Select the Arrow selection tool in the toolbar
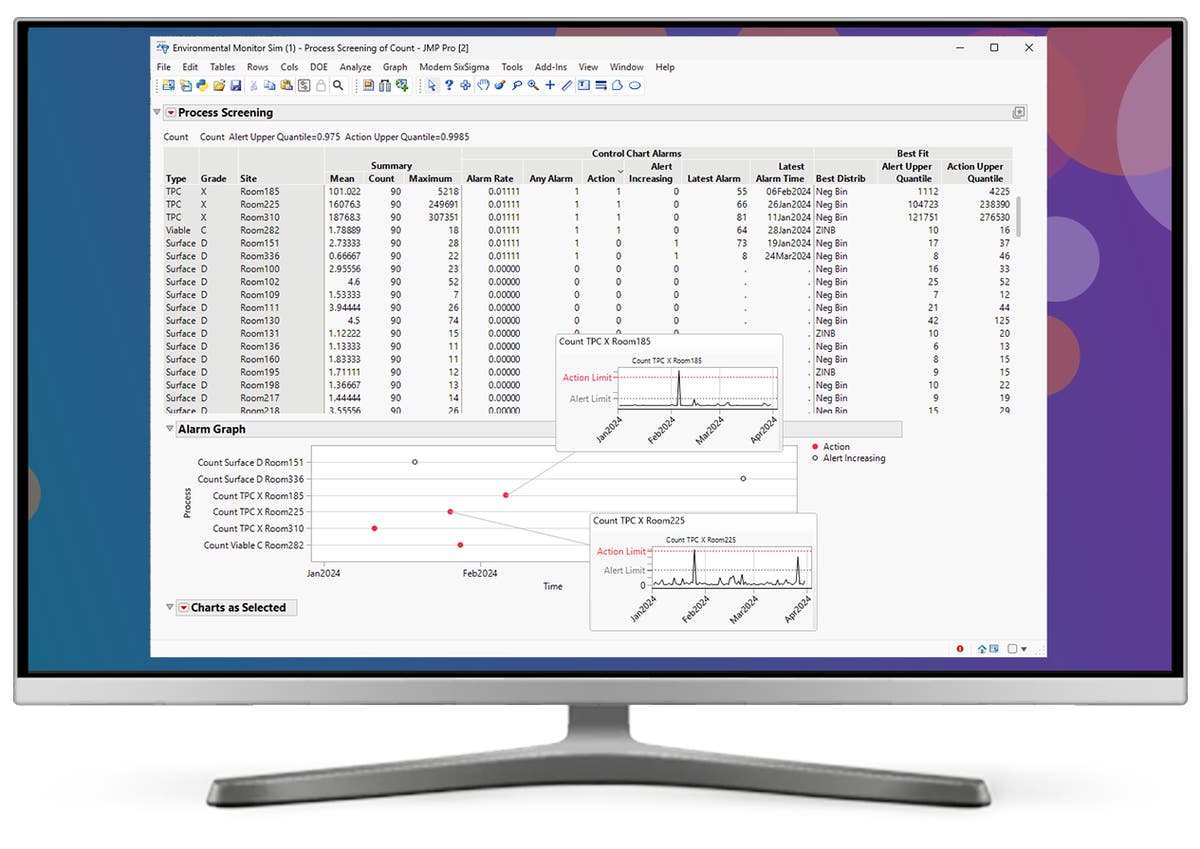This screenshot has height=849, width=1200. 433,86
